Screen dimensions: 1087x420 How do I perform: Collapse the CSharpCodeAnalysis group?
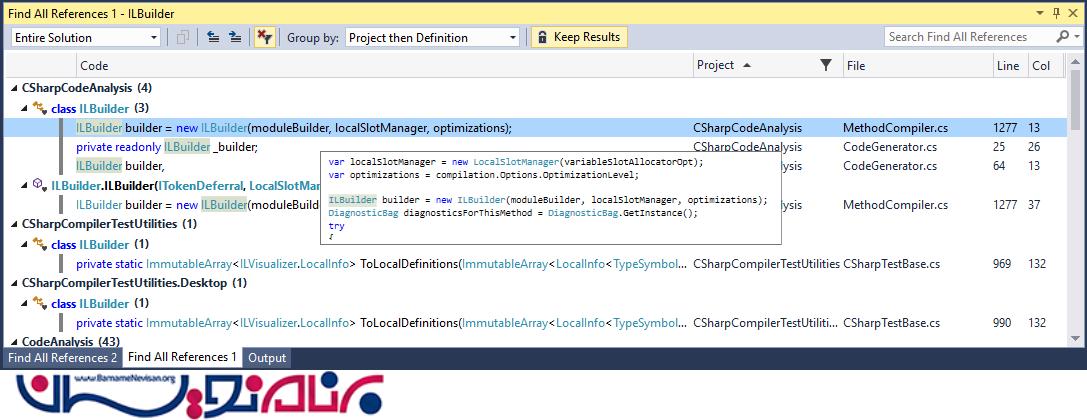coord(12,88)
